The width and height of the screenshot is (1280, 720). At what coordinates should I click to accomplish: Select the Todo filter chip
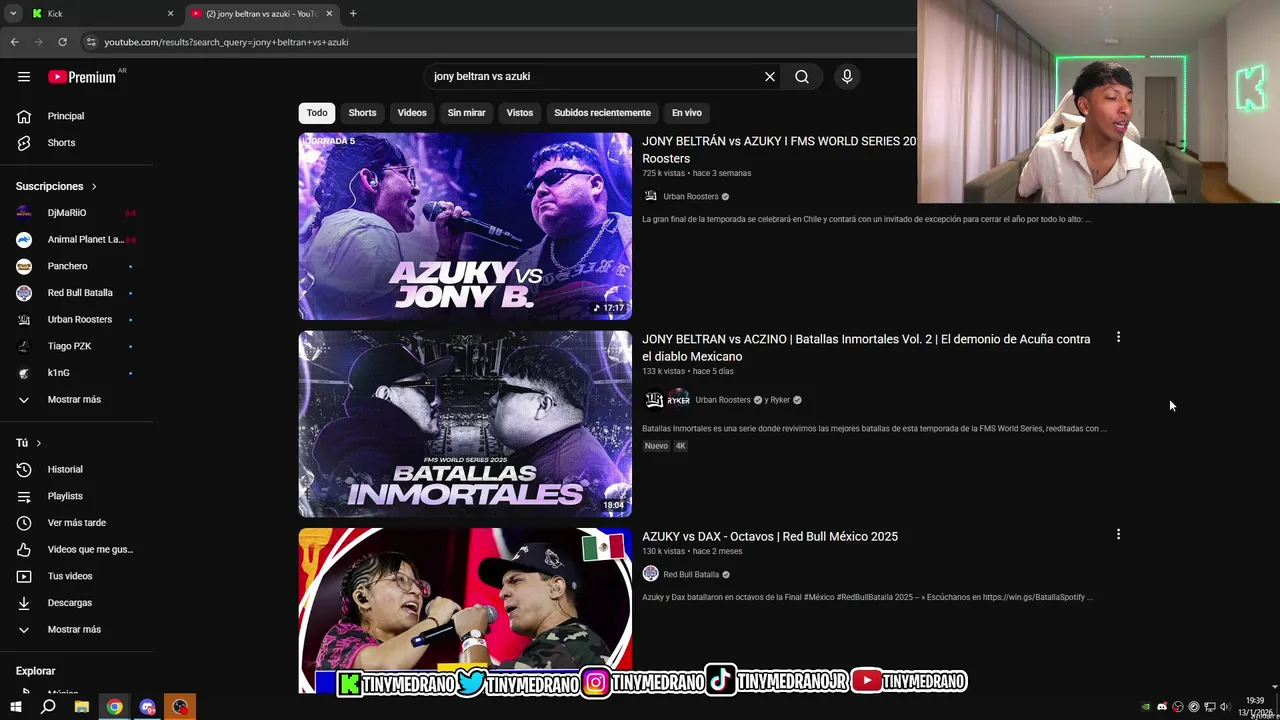click(317, 113)
